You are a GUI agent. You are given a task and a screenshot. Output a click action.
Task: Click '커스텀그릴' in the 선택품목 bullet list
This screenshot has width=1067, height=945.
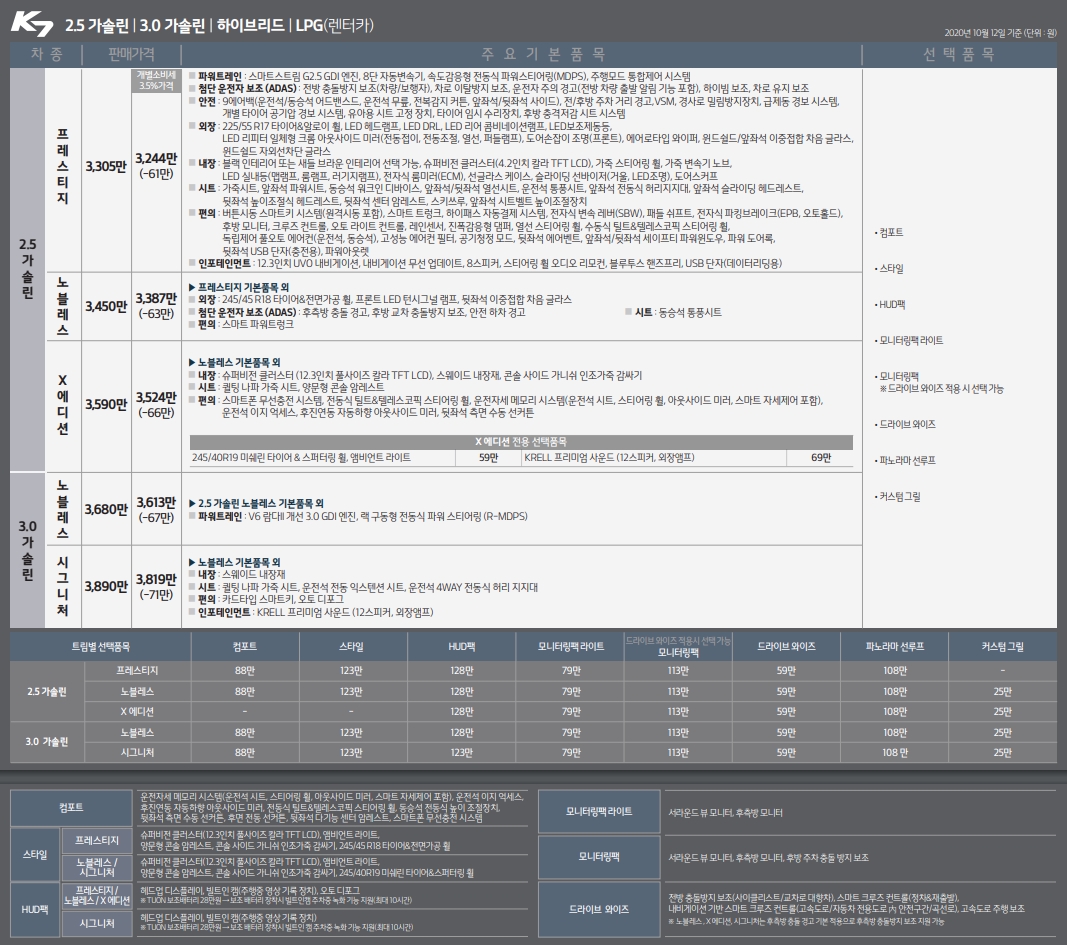[898, 497]
